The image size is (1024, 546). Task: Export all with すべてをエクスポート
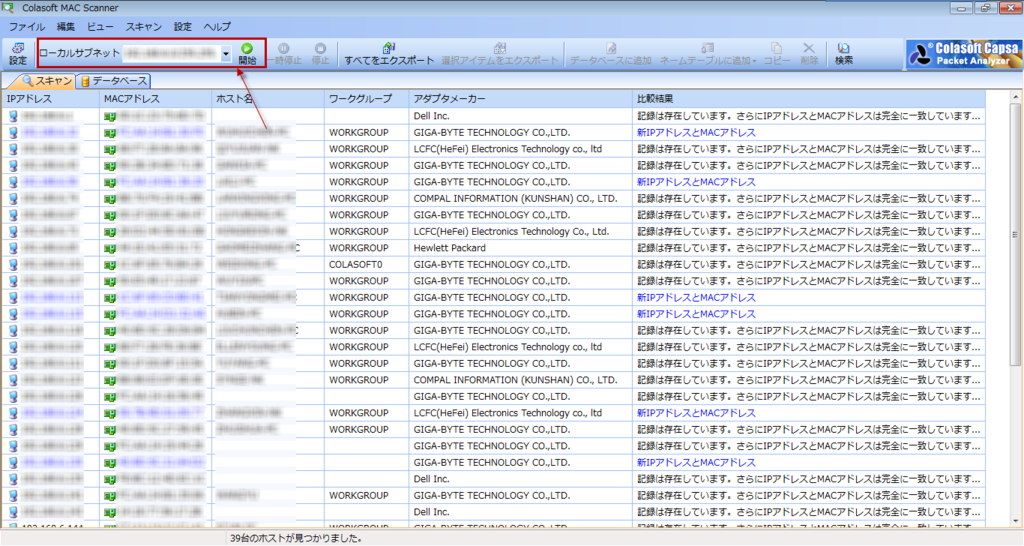pos(389,54)
